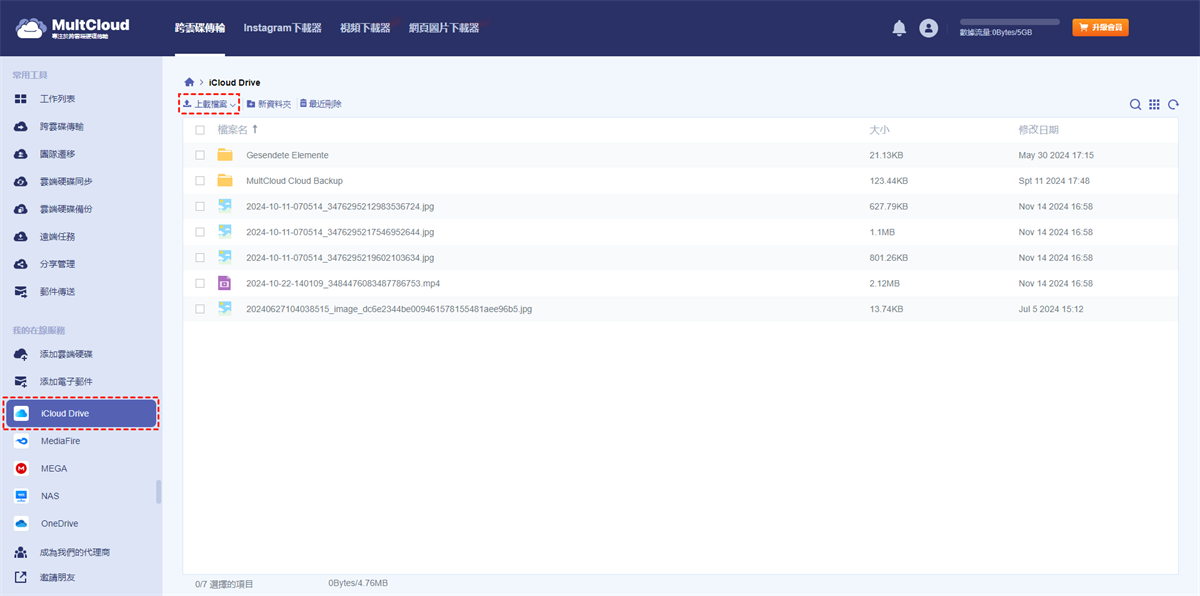1200x596 pixels.
Task: Check the box for file ending 36724.jpg
Action: click(200, 206)
